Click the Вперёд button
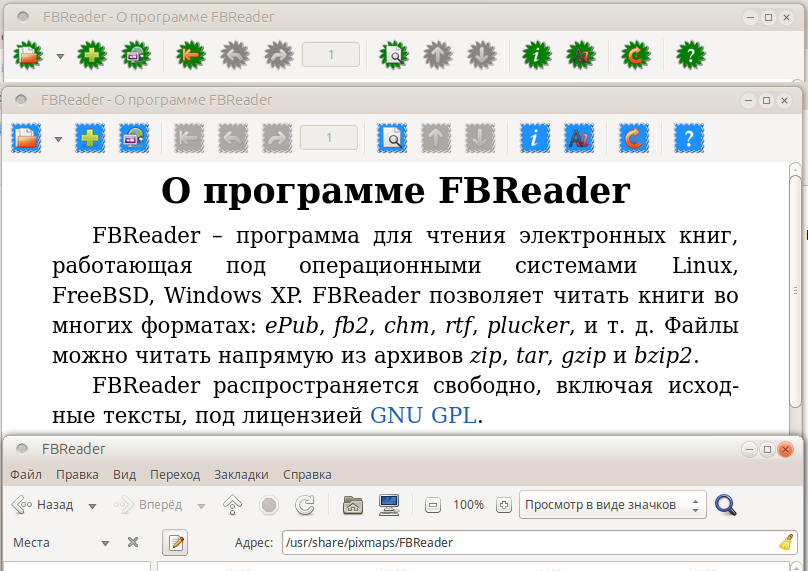Screen dimensions: 808x571 [148, 505]
